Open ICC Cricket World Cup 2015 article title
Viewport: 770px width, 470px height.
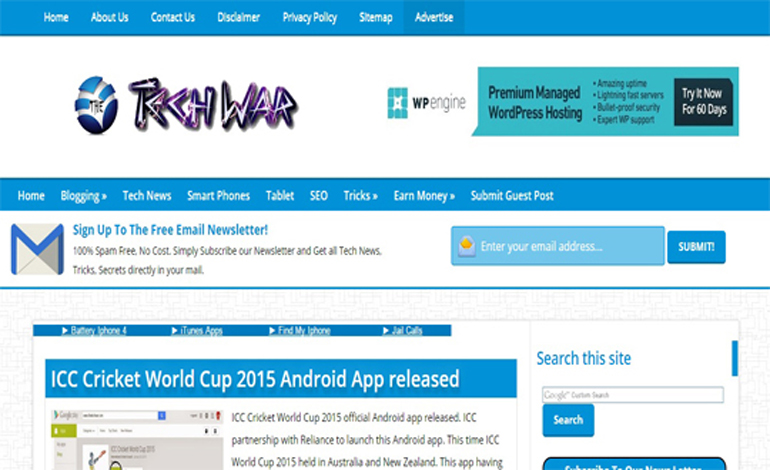[255, 379]
